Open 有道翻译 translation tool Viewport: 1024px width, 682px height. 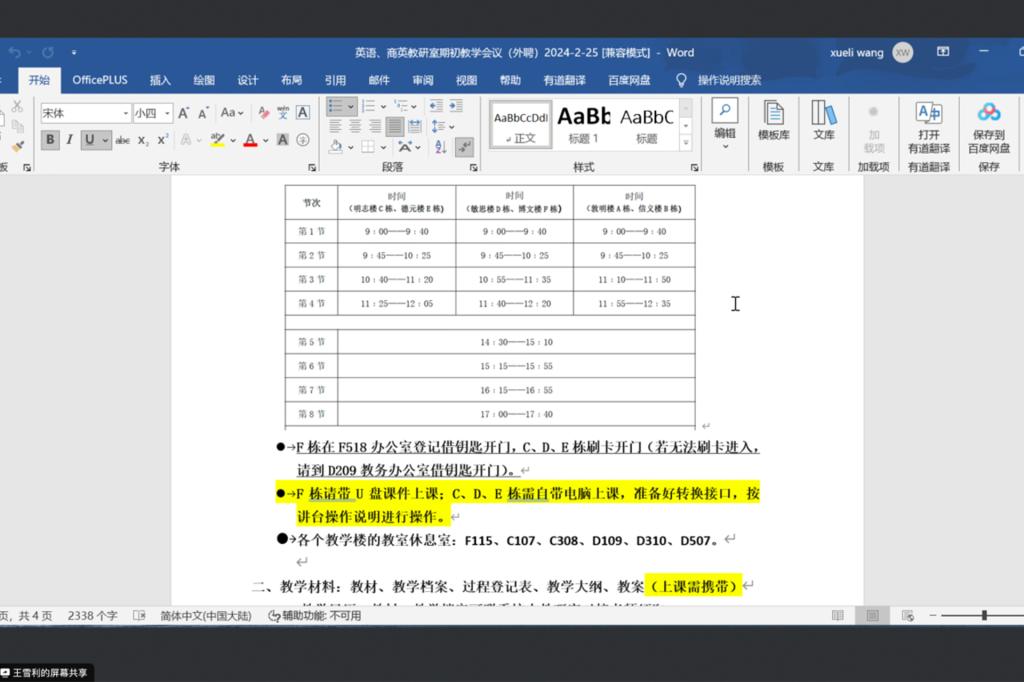928,124
